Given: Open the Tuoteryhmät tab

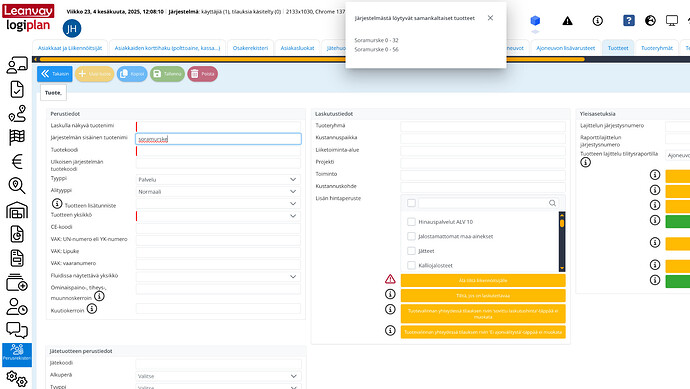Looking at the screenshot, I should pyautogui.click(x=657, y=48).
